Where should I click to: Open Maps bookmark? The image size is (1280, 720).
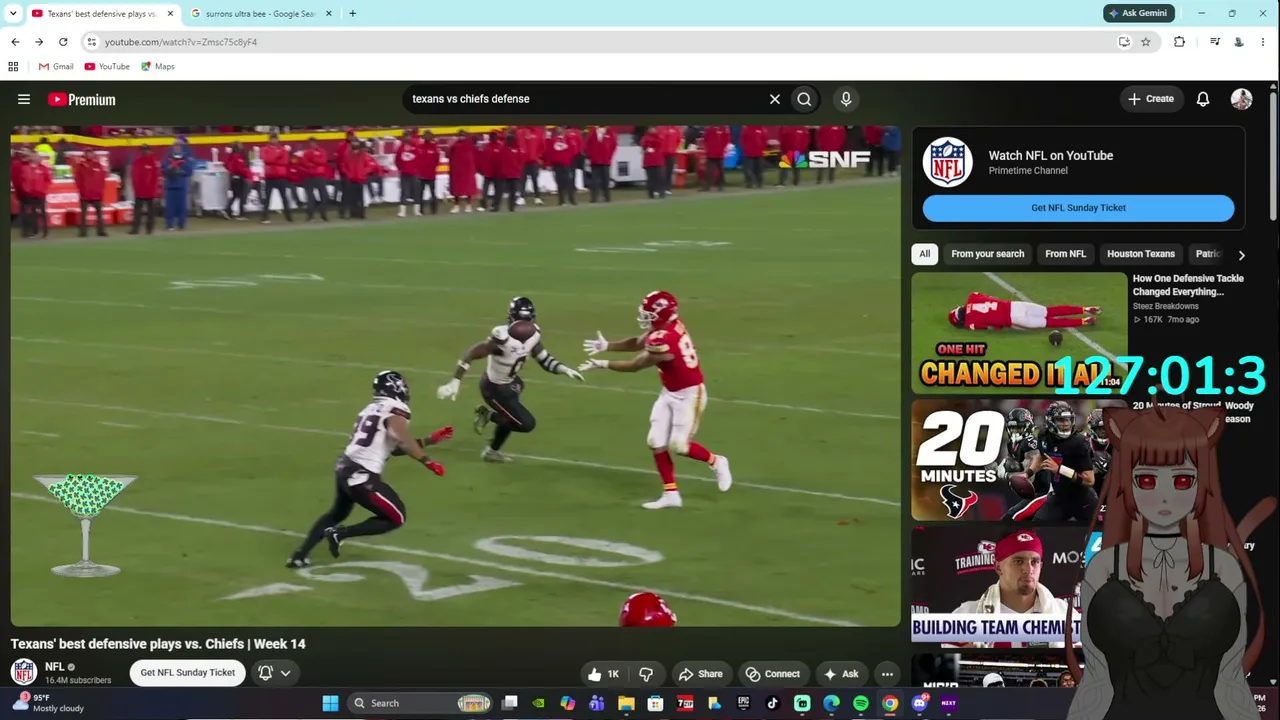coord(158,67)
